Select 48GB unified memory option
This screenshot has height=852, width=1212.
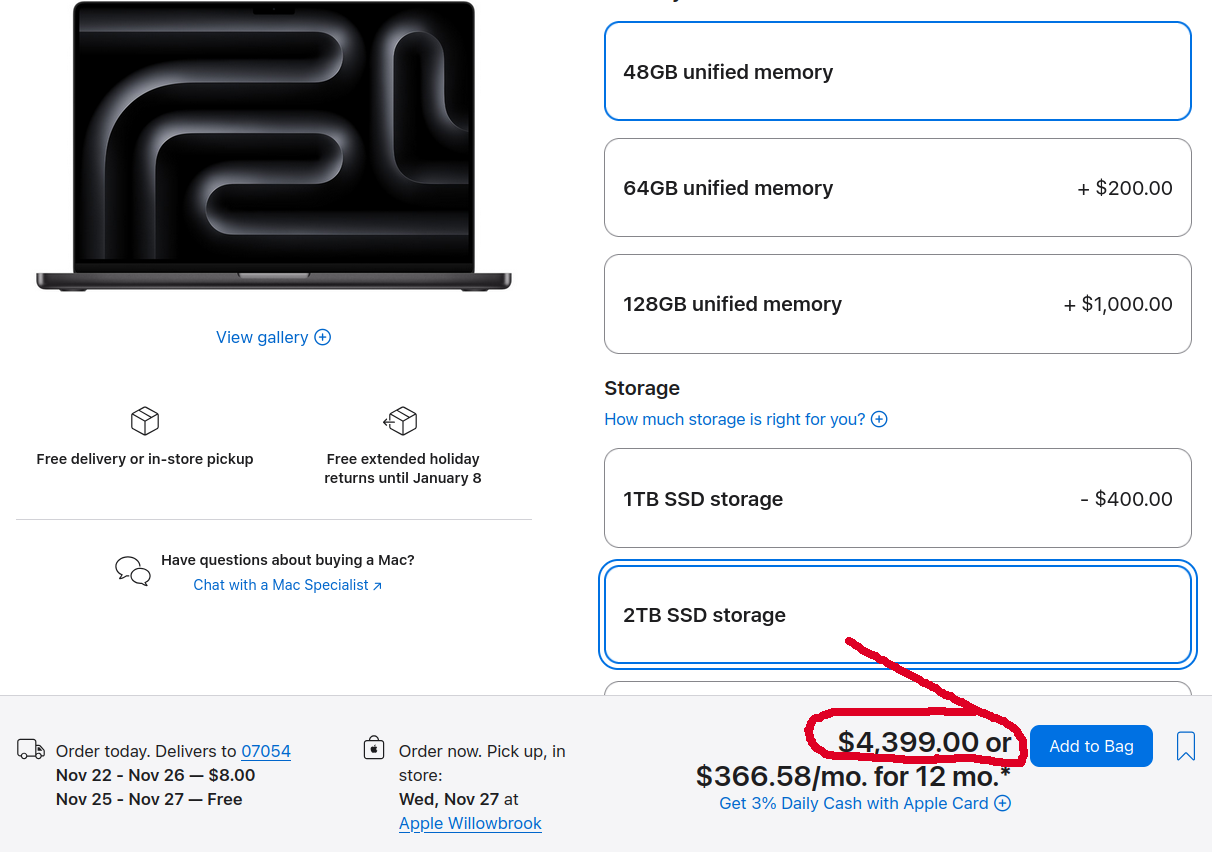pyautogui.click(x=897, y=71)
